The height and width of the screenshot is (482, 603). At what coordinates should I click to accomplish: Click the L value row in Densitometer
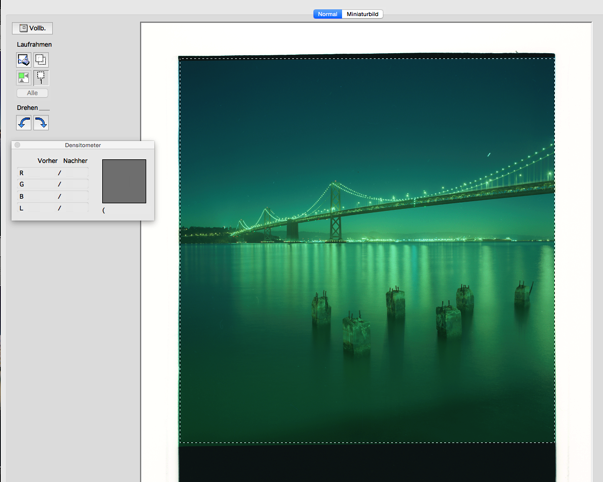click(53, 208)
